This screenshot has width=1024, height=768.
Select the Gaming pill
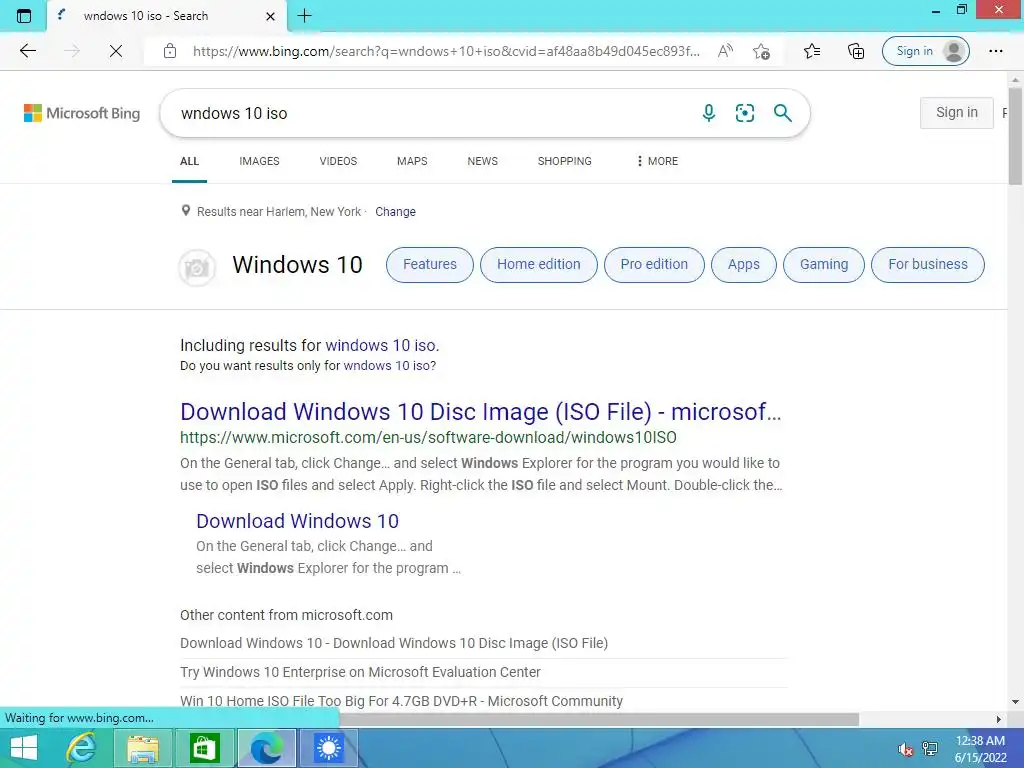pyautogui.click(x=824, y=264)
